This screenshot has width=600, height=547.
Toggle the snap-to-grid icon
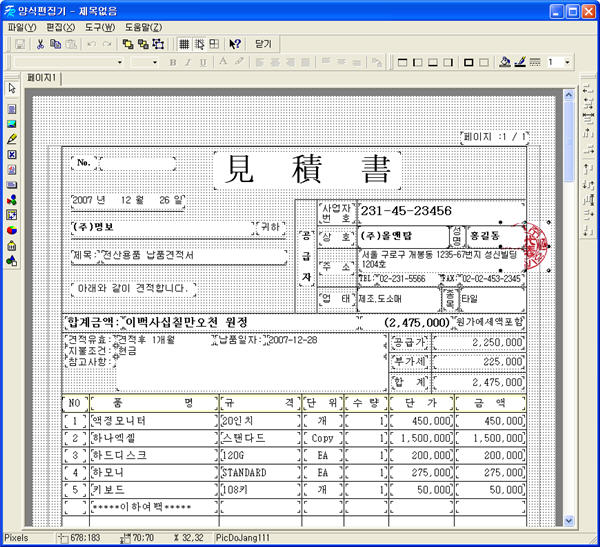click(x=199, y=44)
